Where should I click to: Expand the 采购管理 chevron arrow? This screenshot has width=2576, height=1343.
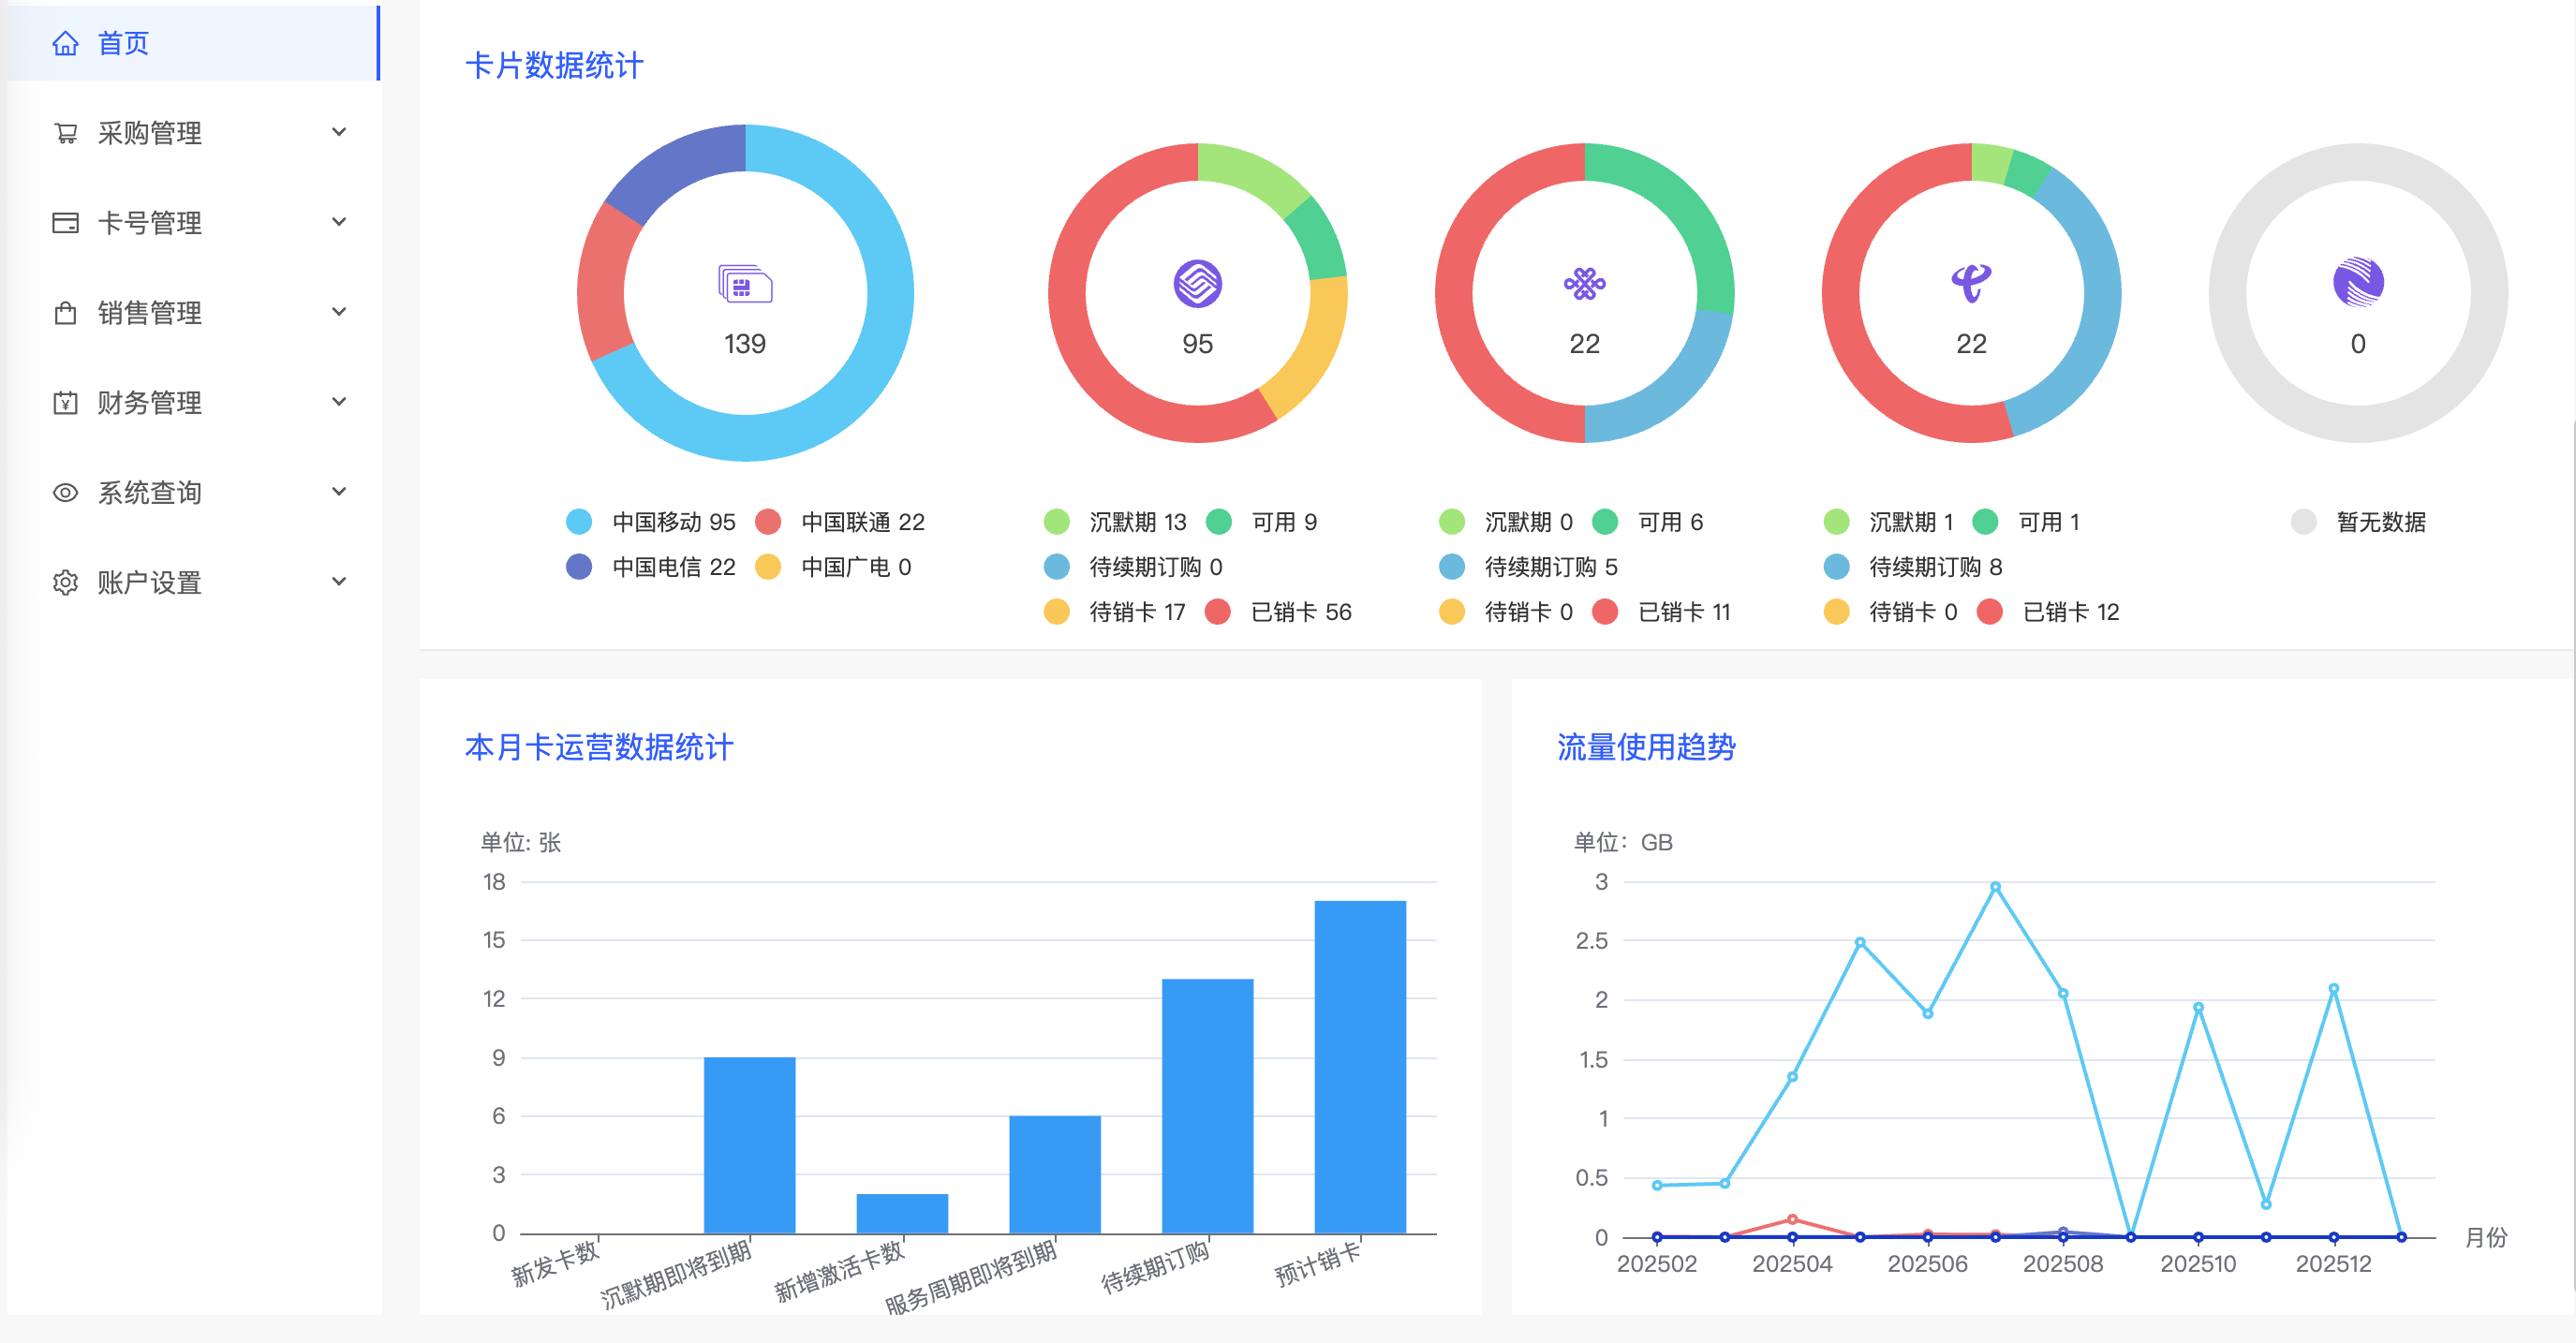pos(339,132)
